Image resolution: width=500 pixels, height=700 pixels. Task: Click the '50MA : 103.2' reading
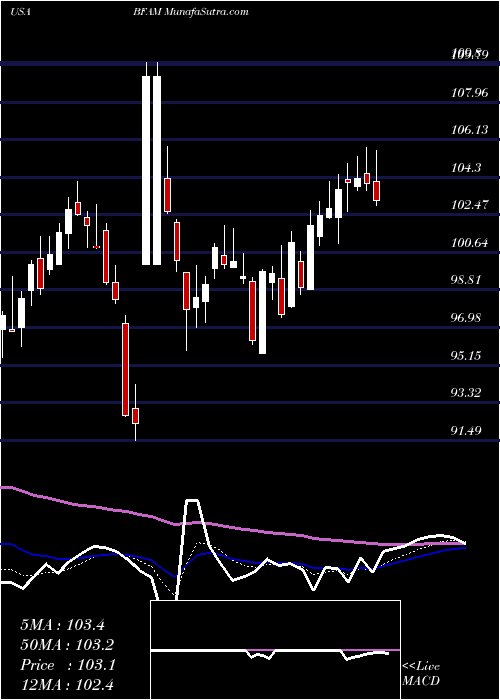67,645
